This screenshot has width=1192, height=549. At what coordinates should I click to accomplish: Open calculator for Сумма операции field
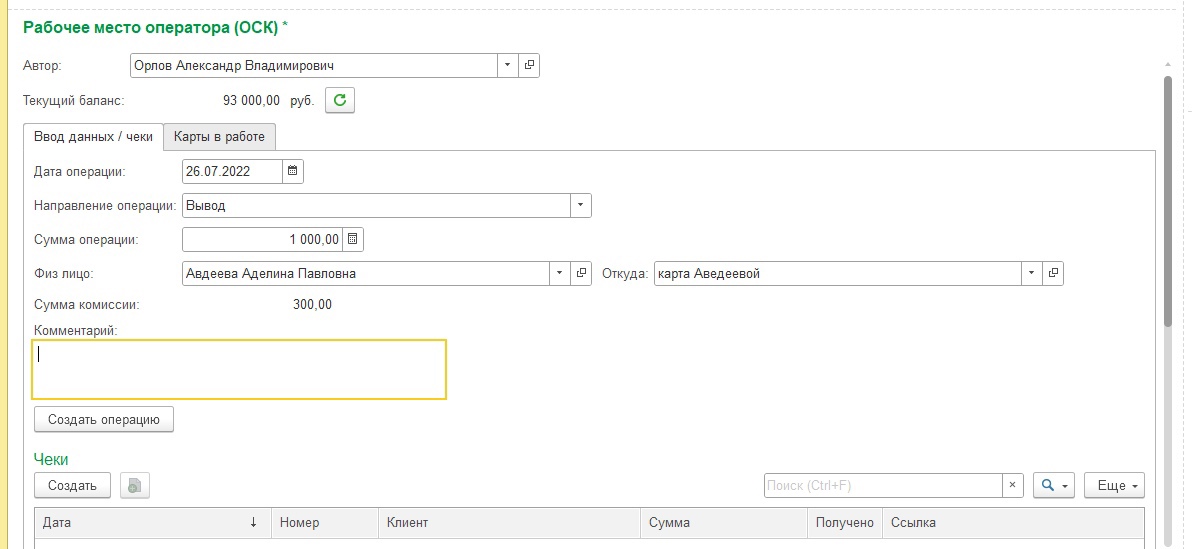[353, 240]
